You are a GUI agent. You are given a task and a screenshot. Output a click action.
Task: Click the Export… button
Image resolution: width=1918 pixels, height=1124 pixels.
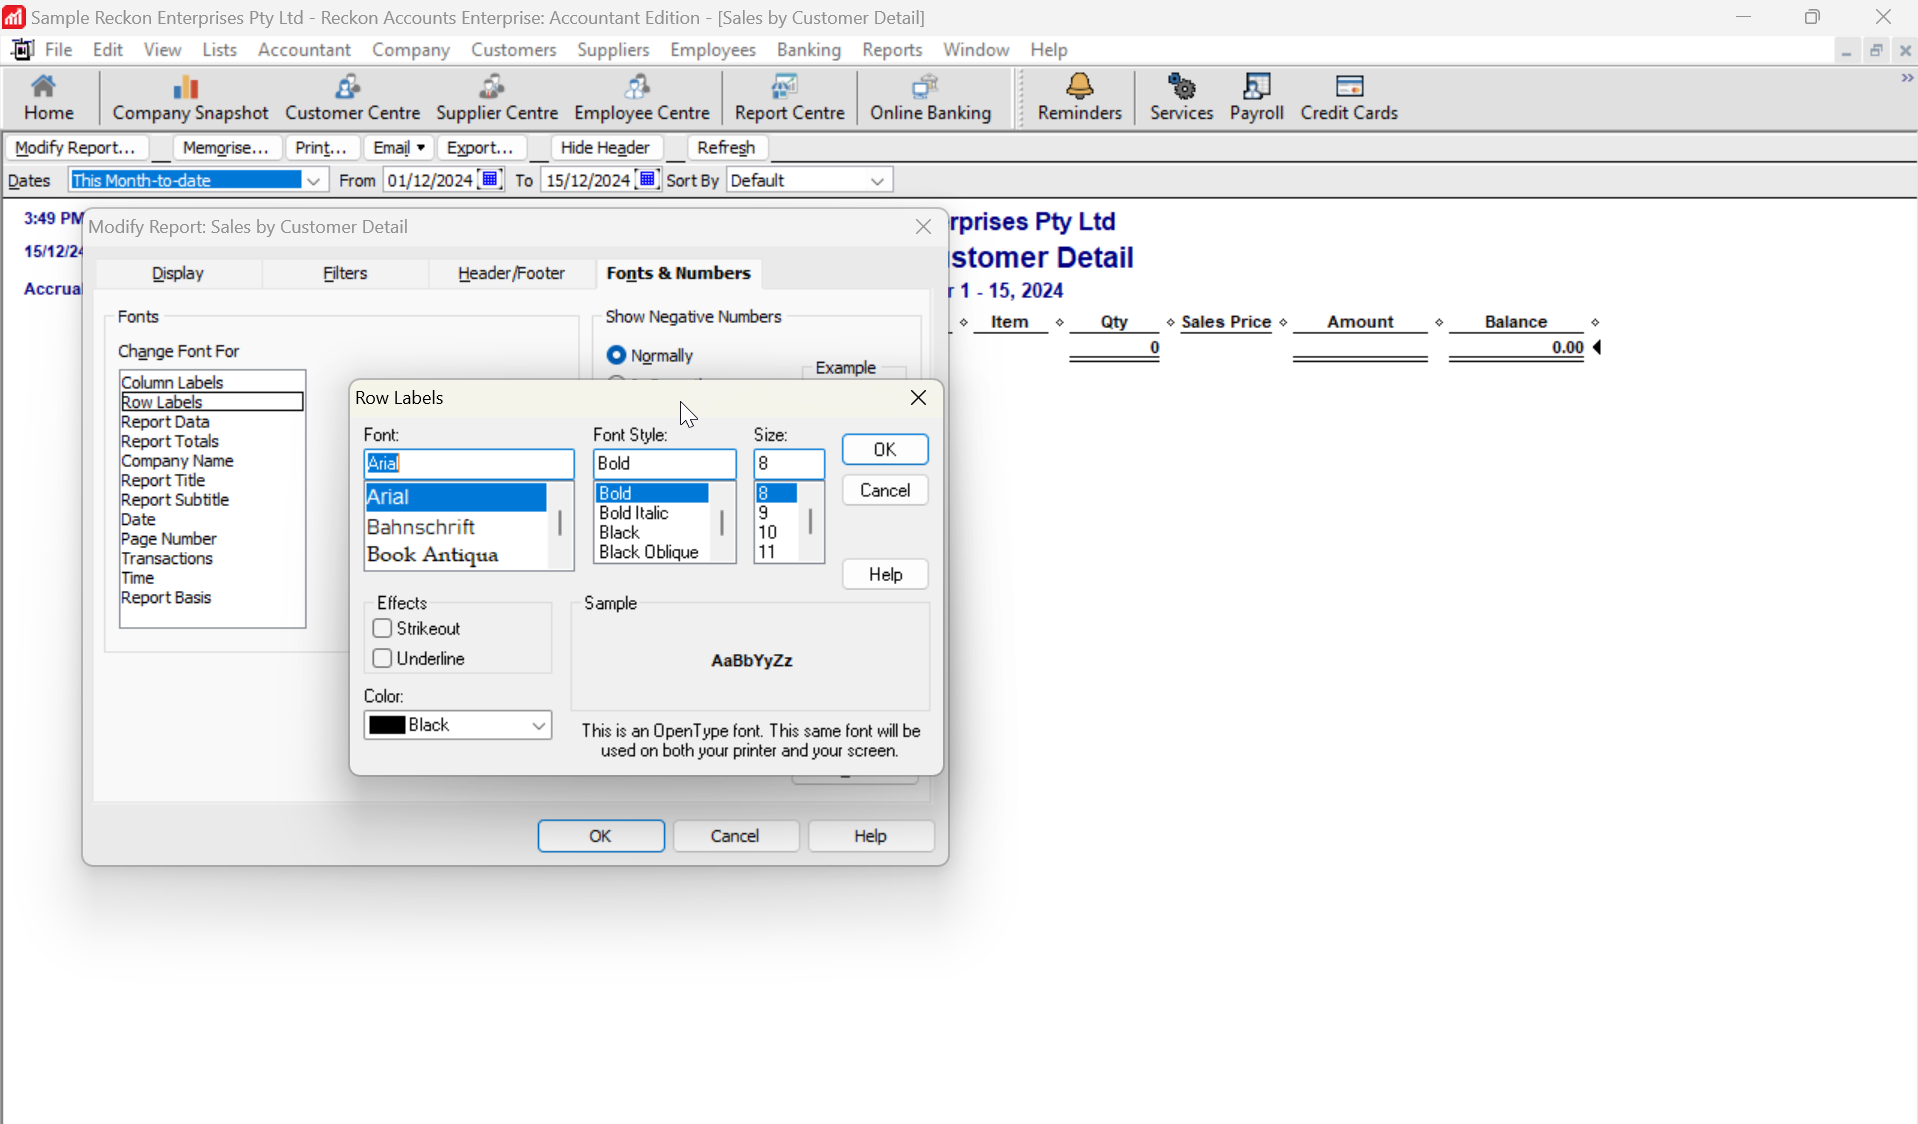pyautogui.click(x=480, y=147)
